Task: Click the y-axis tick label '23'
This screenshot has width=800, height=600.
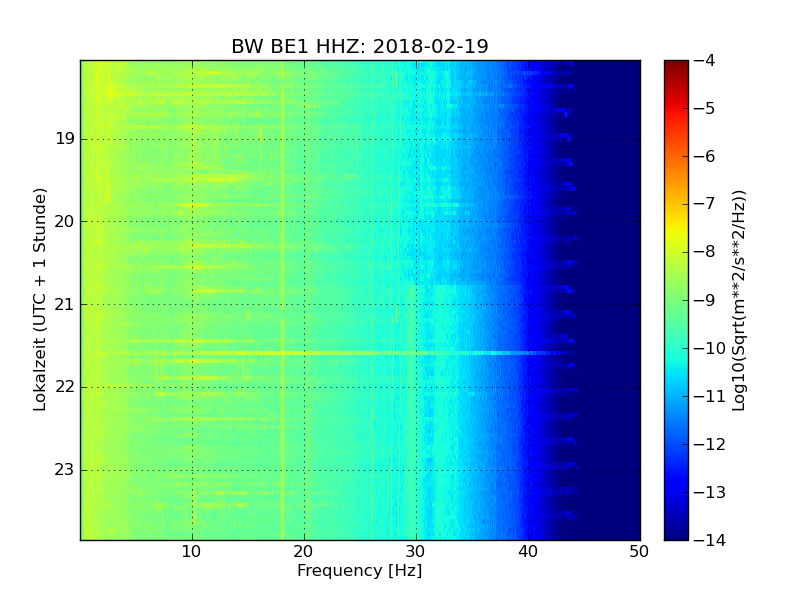Action: [65, 469]
